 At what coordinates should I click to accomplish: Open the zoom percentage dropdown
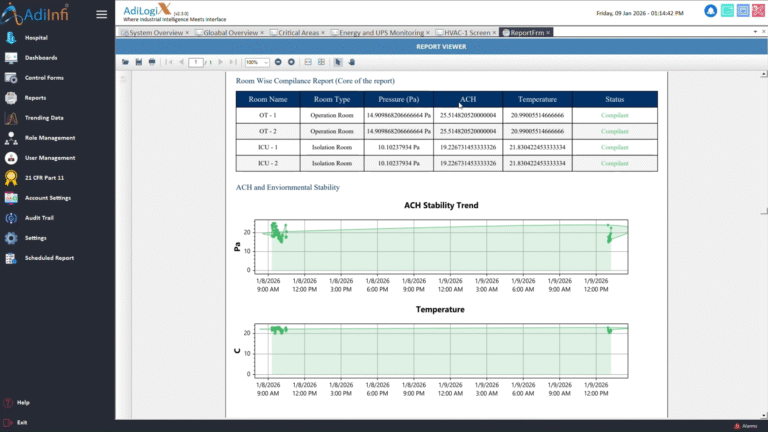[265, 62]
